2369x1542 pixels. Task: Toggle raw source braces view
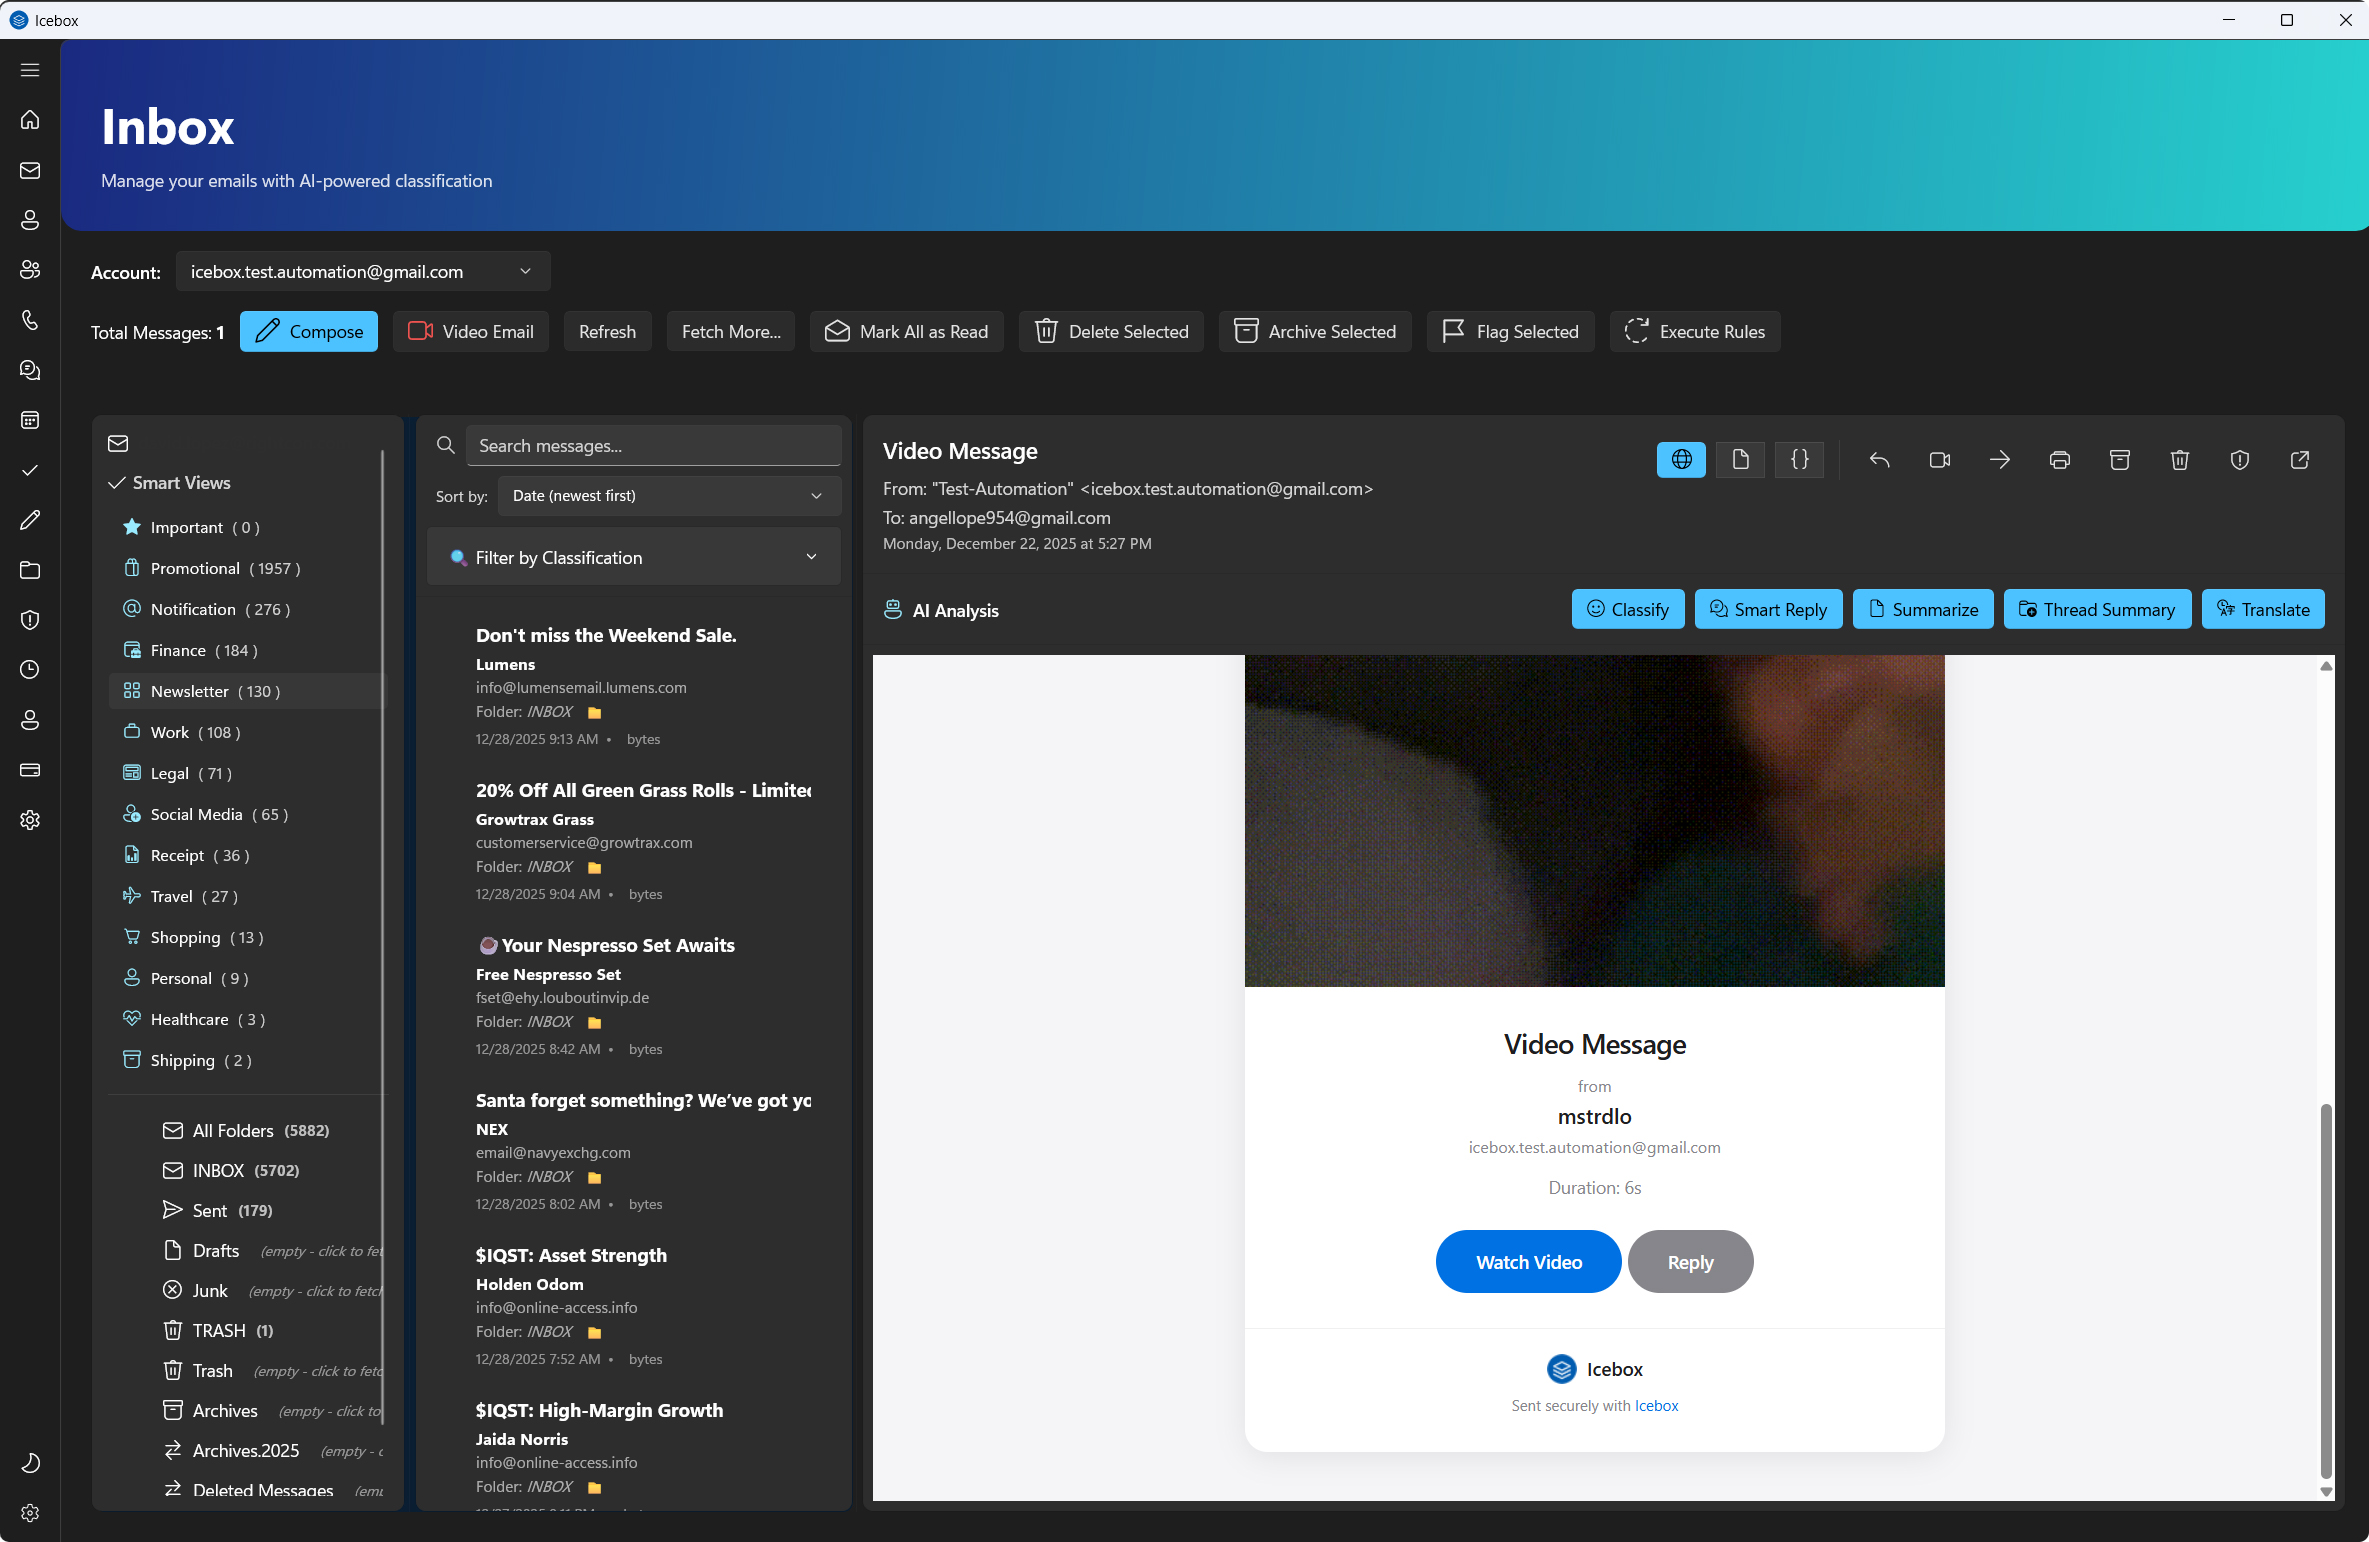(x=1799, y=460)
